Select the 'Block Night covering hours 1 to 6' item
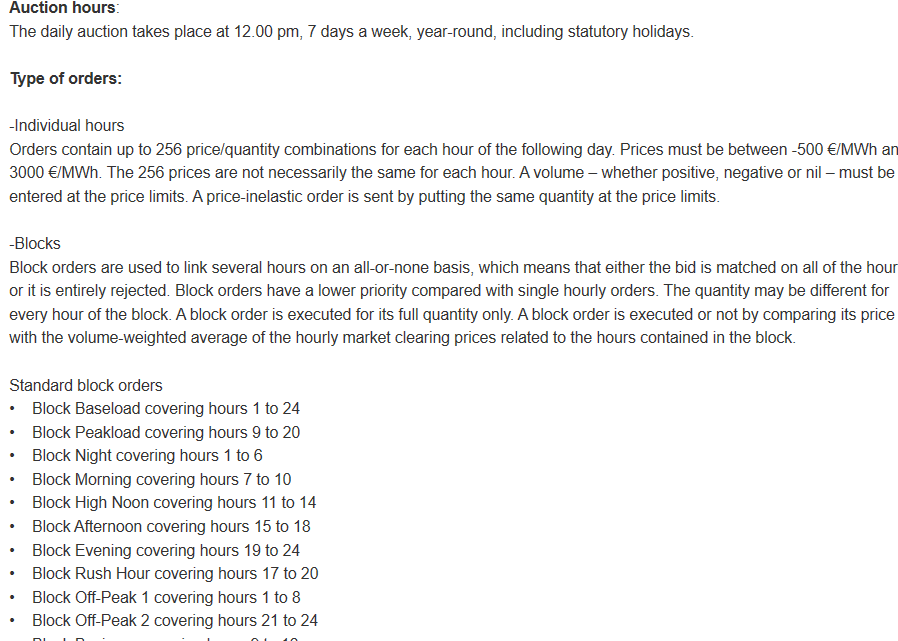 [147, 455]
